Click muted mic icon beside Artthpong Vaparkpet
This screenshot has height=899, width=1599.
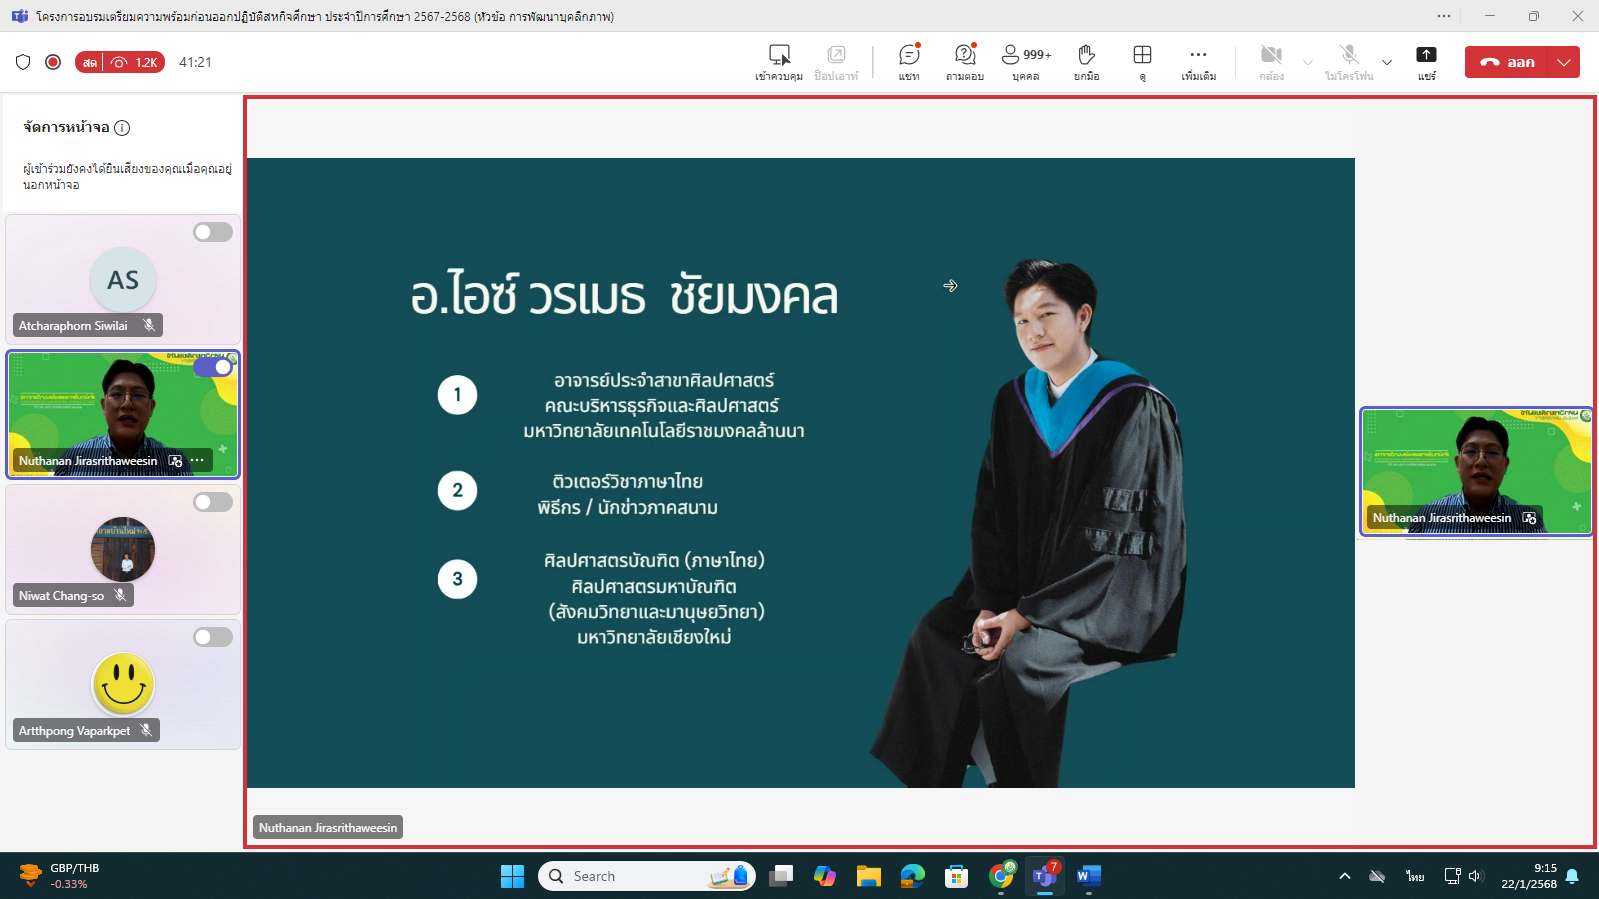(146, 730)
